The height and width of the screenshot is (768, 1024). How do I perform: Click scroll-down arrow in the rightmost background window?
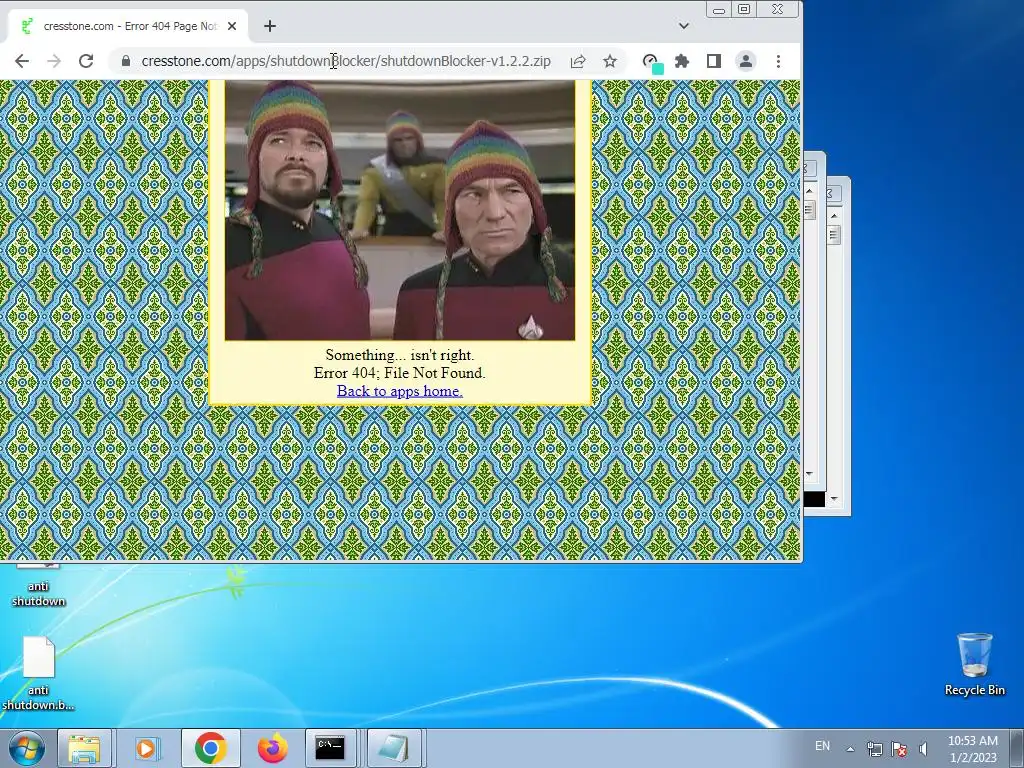(834, 500)
